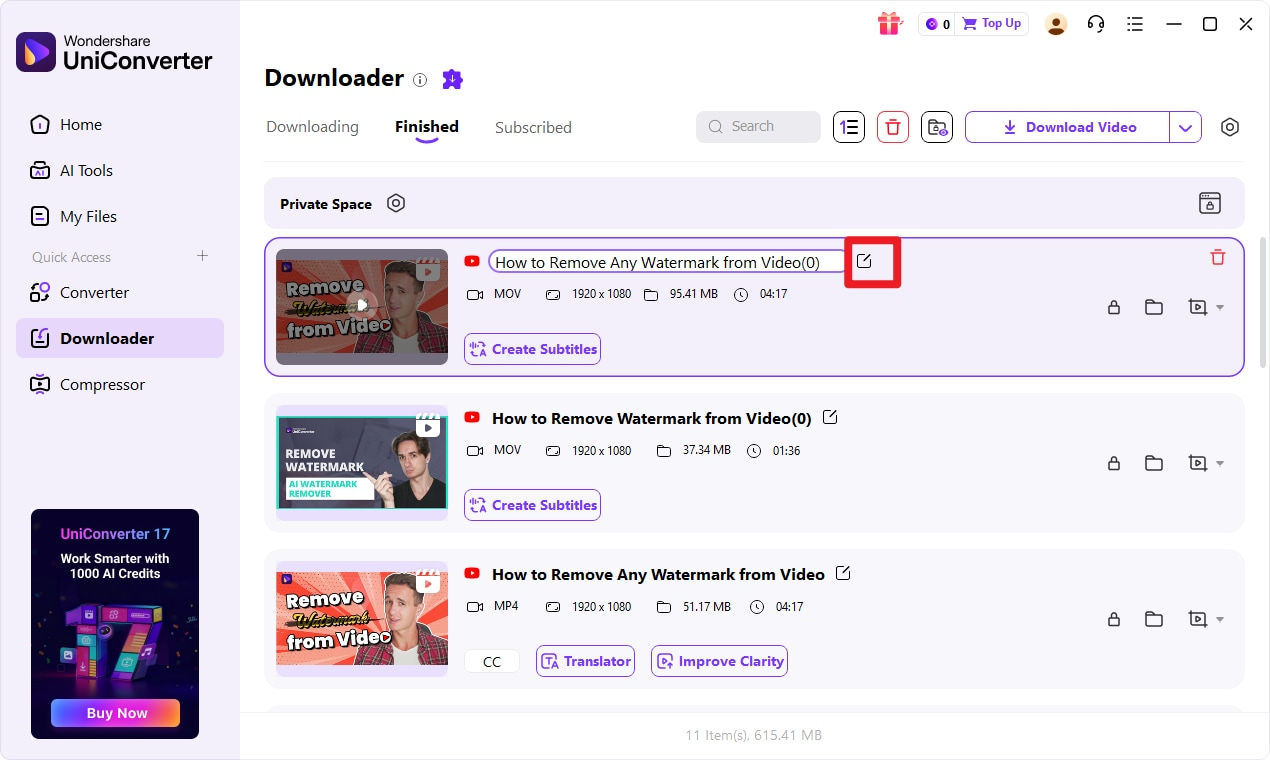Open Compressor in sidebar
This screenshot has width=1270, height=760.
coord(120,385)
